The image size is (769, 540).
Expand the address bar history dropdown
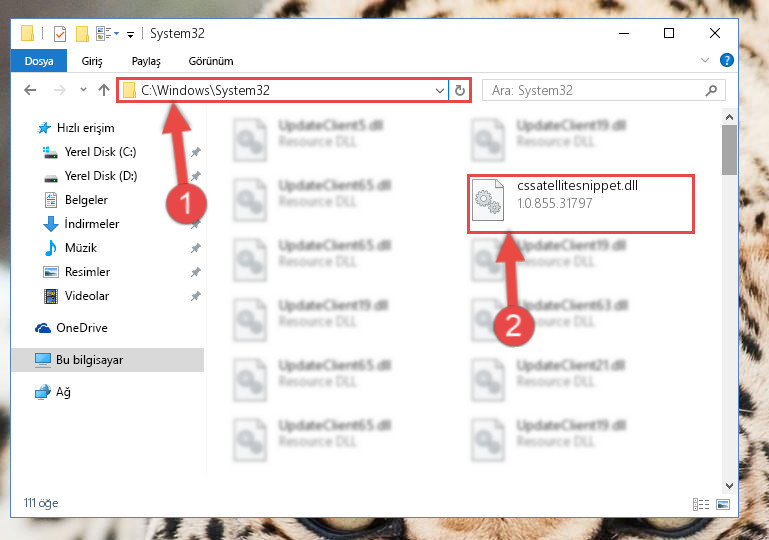439,91
